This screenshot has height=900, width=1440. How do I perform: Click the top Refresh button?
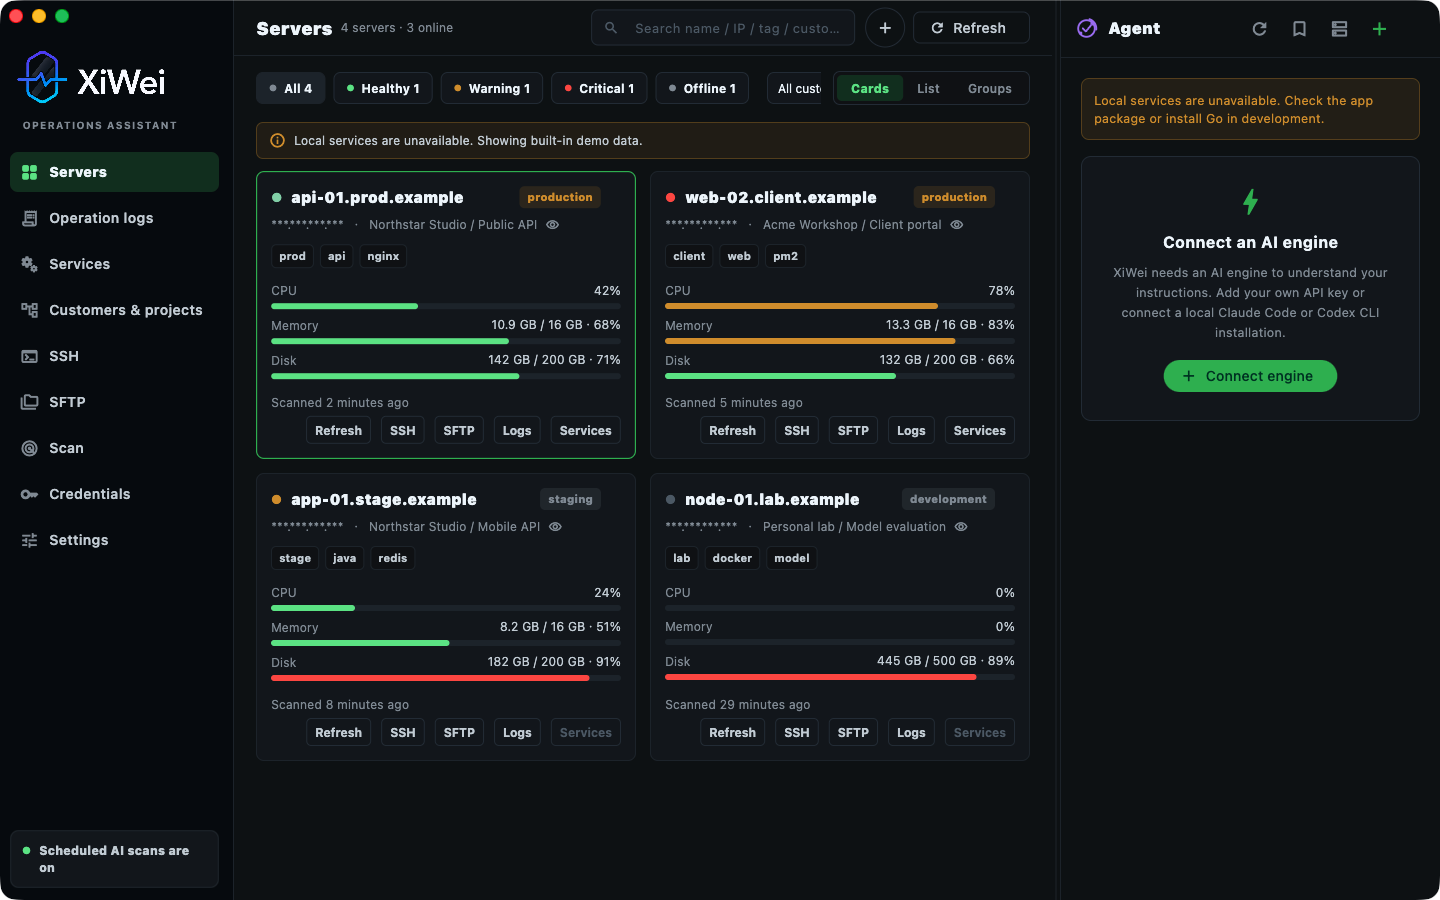click(x=971, y=28)
